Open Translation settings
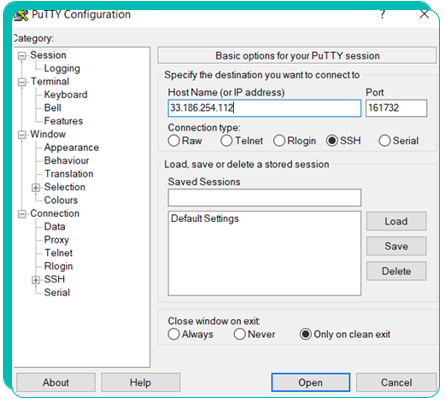 69,174
